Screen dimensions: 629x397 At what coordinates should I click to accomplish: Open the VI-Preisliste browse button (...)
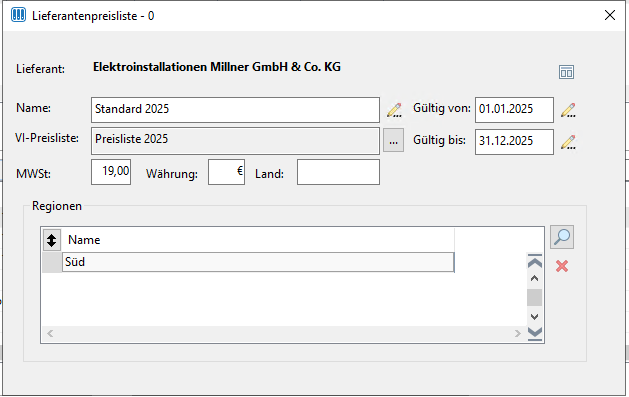point(394,140)
